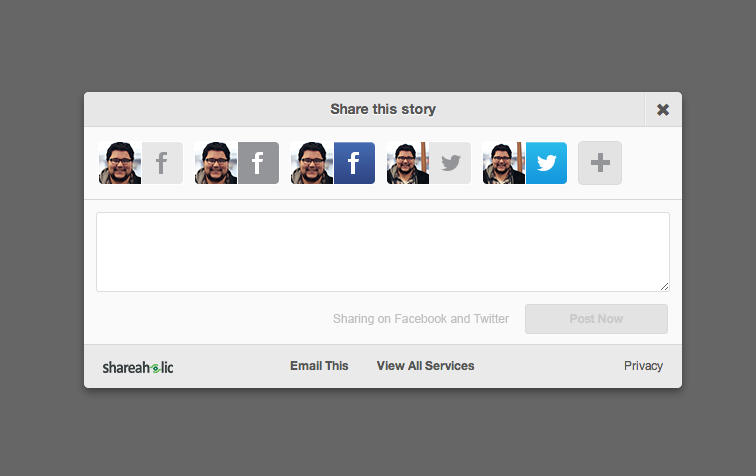
Task: Click Sharing on Facebook and Twitter text
Action: pyautogui.click(x=421, y=319)
